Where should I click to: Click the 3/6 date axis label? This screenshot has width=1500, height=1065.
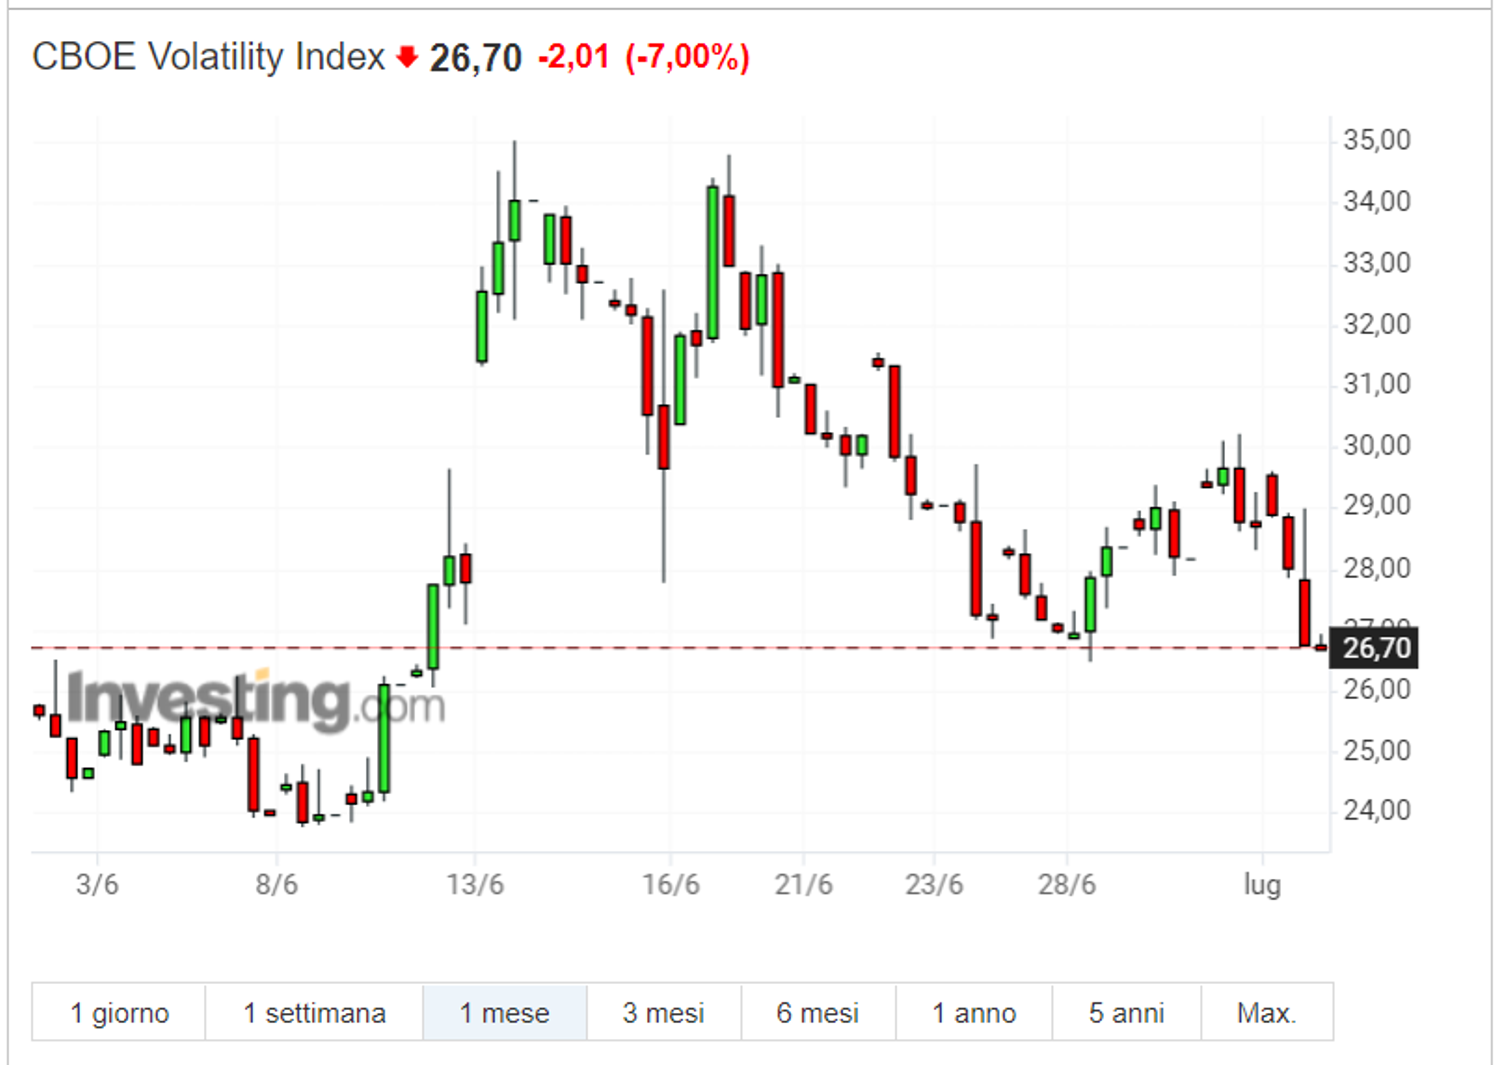(x=97, y=884)
